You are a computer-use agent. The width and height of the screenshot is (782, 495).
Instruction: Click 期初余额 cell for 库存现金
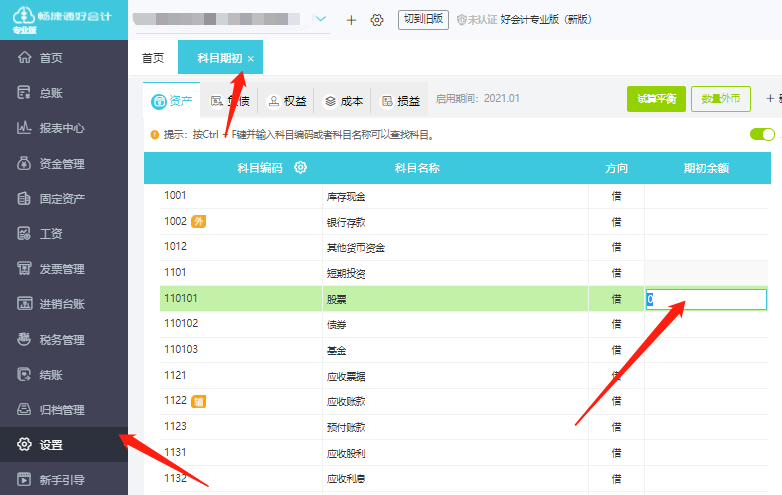[x=706, y=196]
